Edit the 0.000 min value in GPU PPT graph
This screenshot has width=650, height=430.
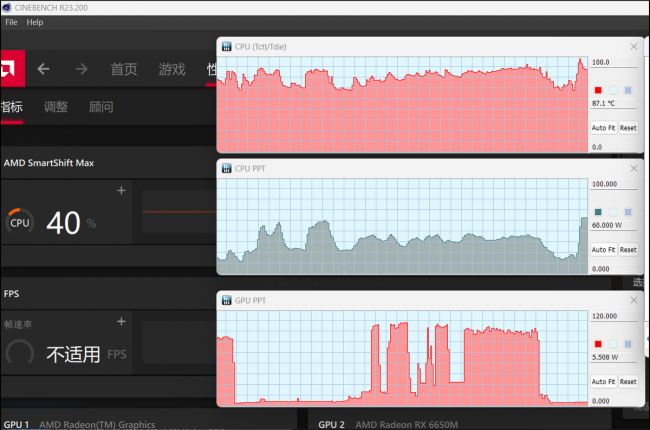614,401
